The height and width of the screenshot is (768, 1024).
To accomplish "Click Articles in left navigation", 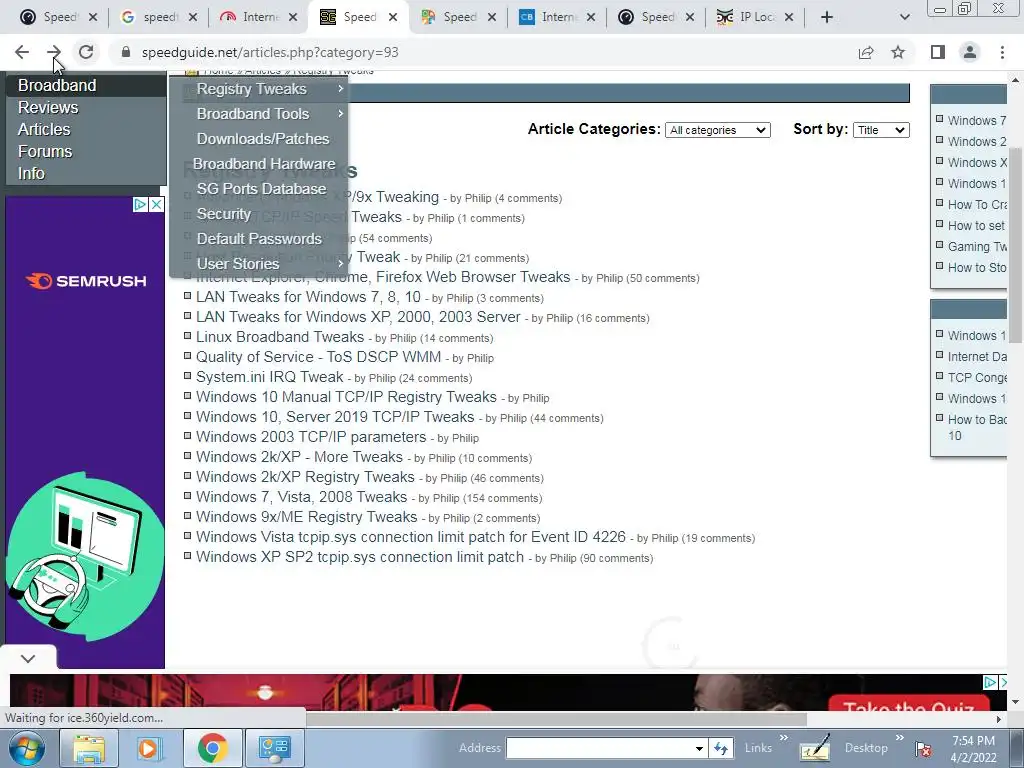I will click(x=44, y=129).
